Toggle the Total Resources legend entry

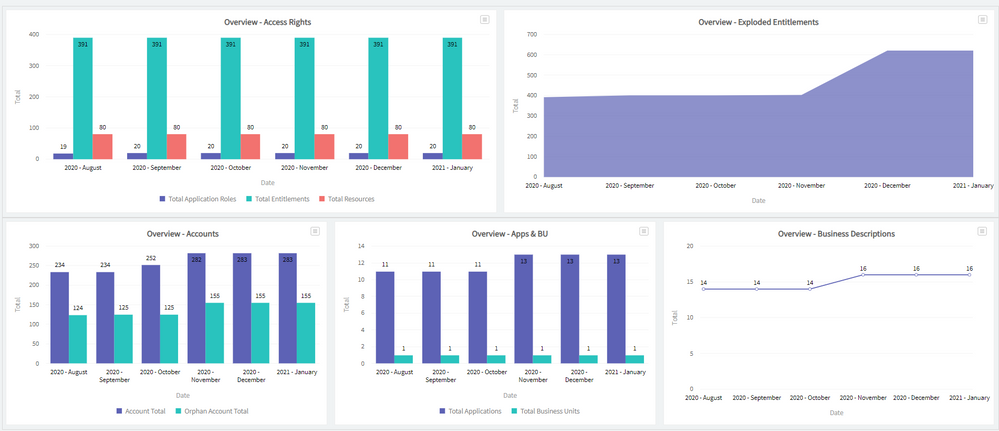click(347, 199)
